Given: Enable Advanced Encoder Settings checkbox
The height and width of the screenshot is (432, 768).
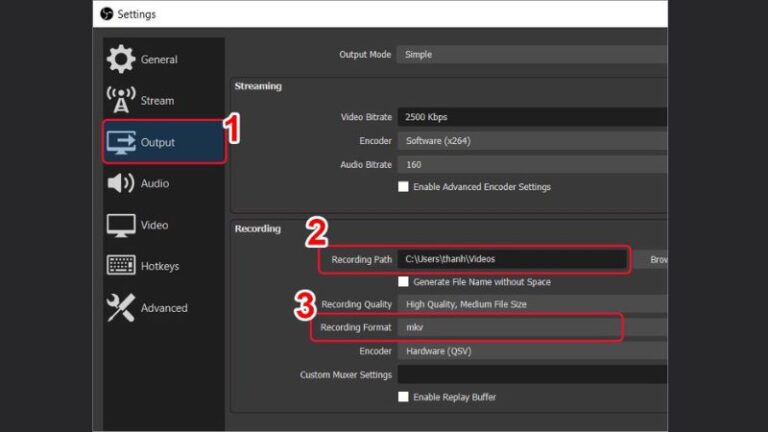Looking at the screenshot, I should point(404,187).
